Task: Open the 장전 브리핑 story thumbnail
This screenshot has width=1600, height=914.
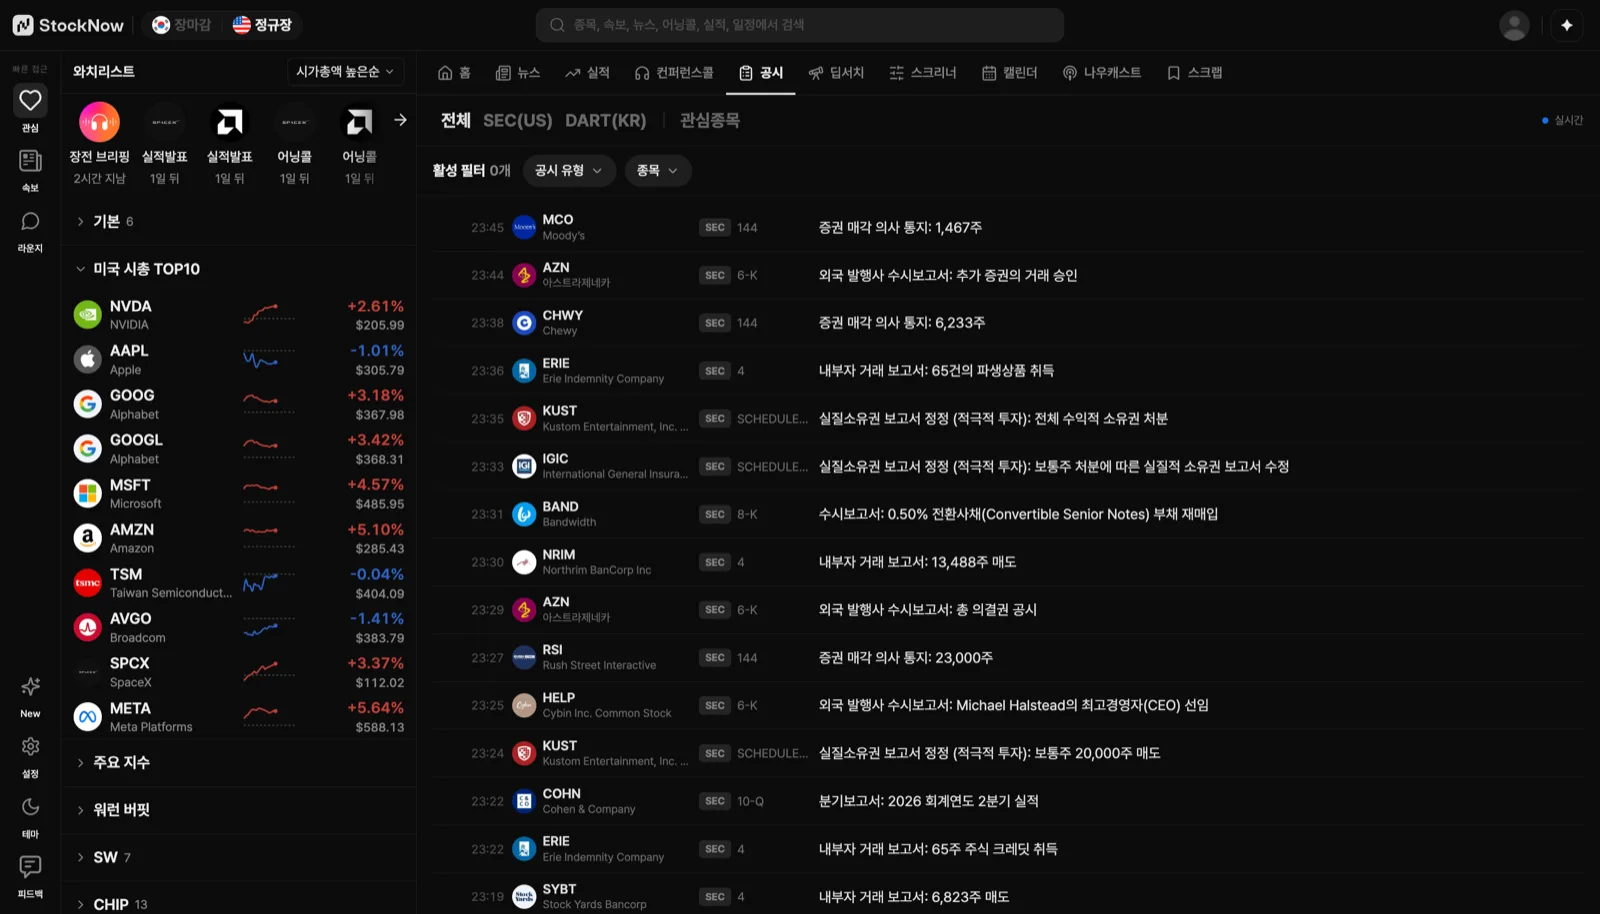Action: coord(99,122)
